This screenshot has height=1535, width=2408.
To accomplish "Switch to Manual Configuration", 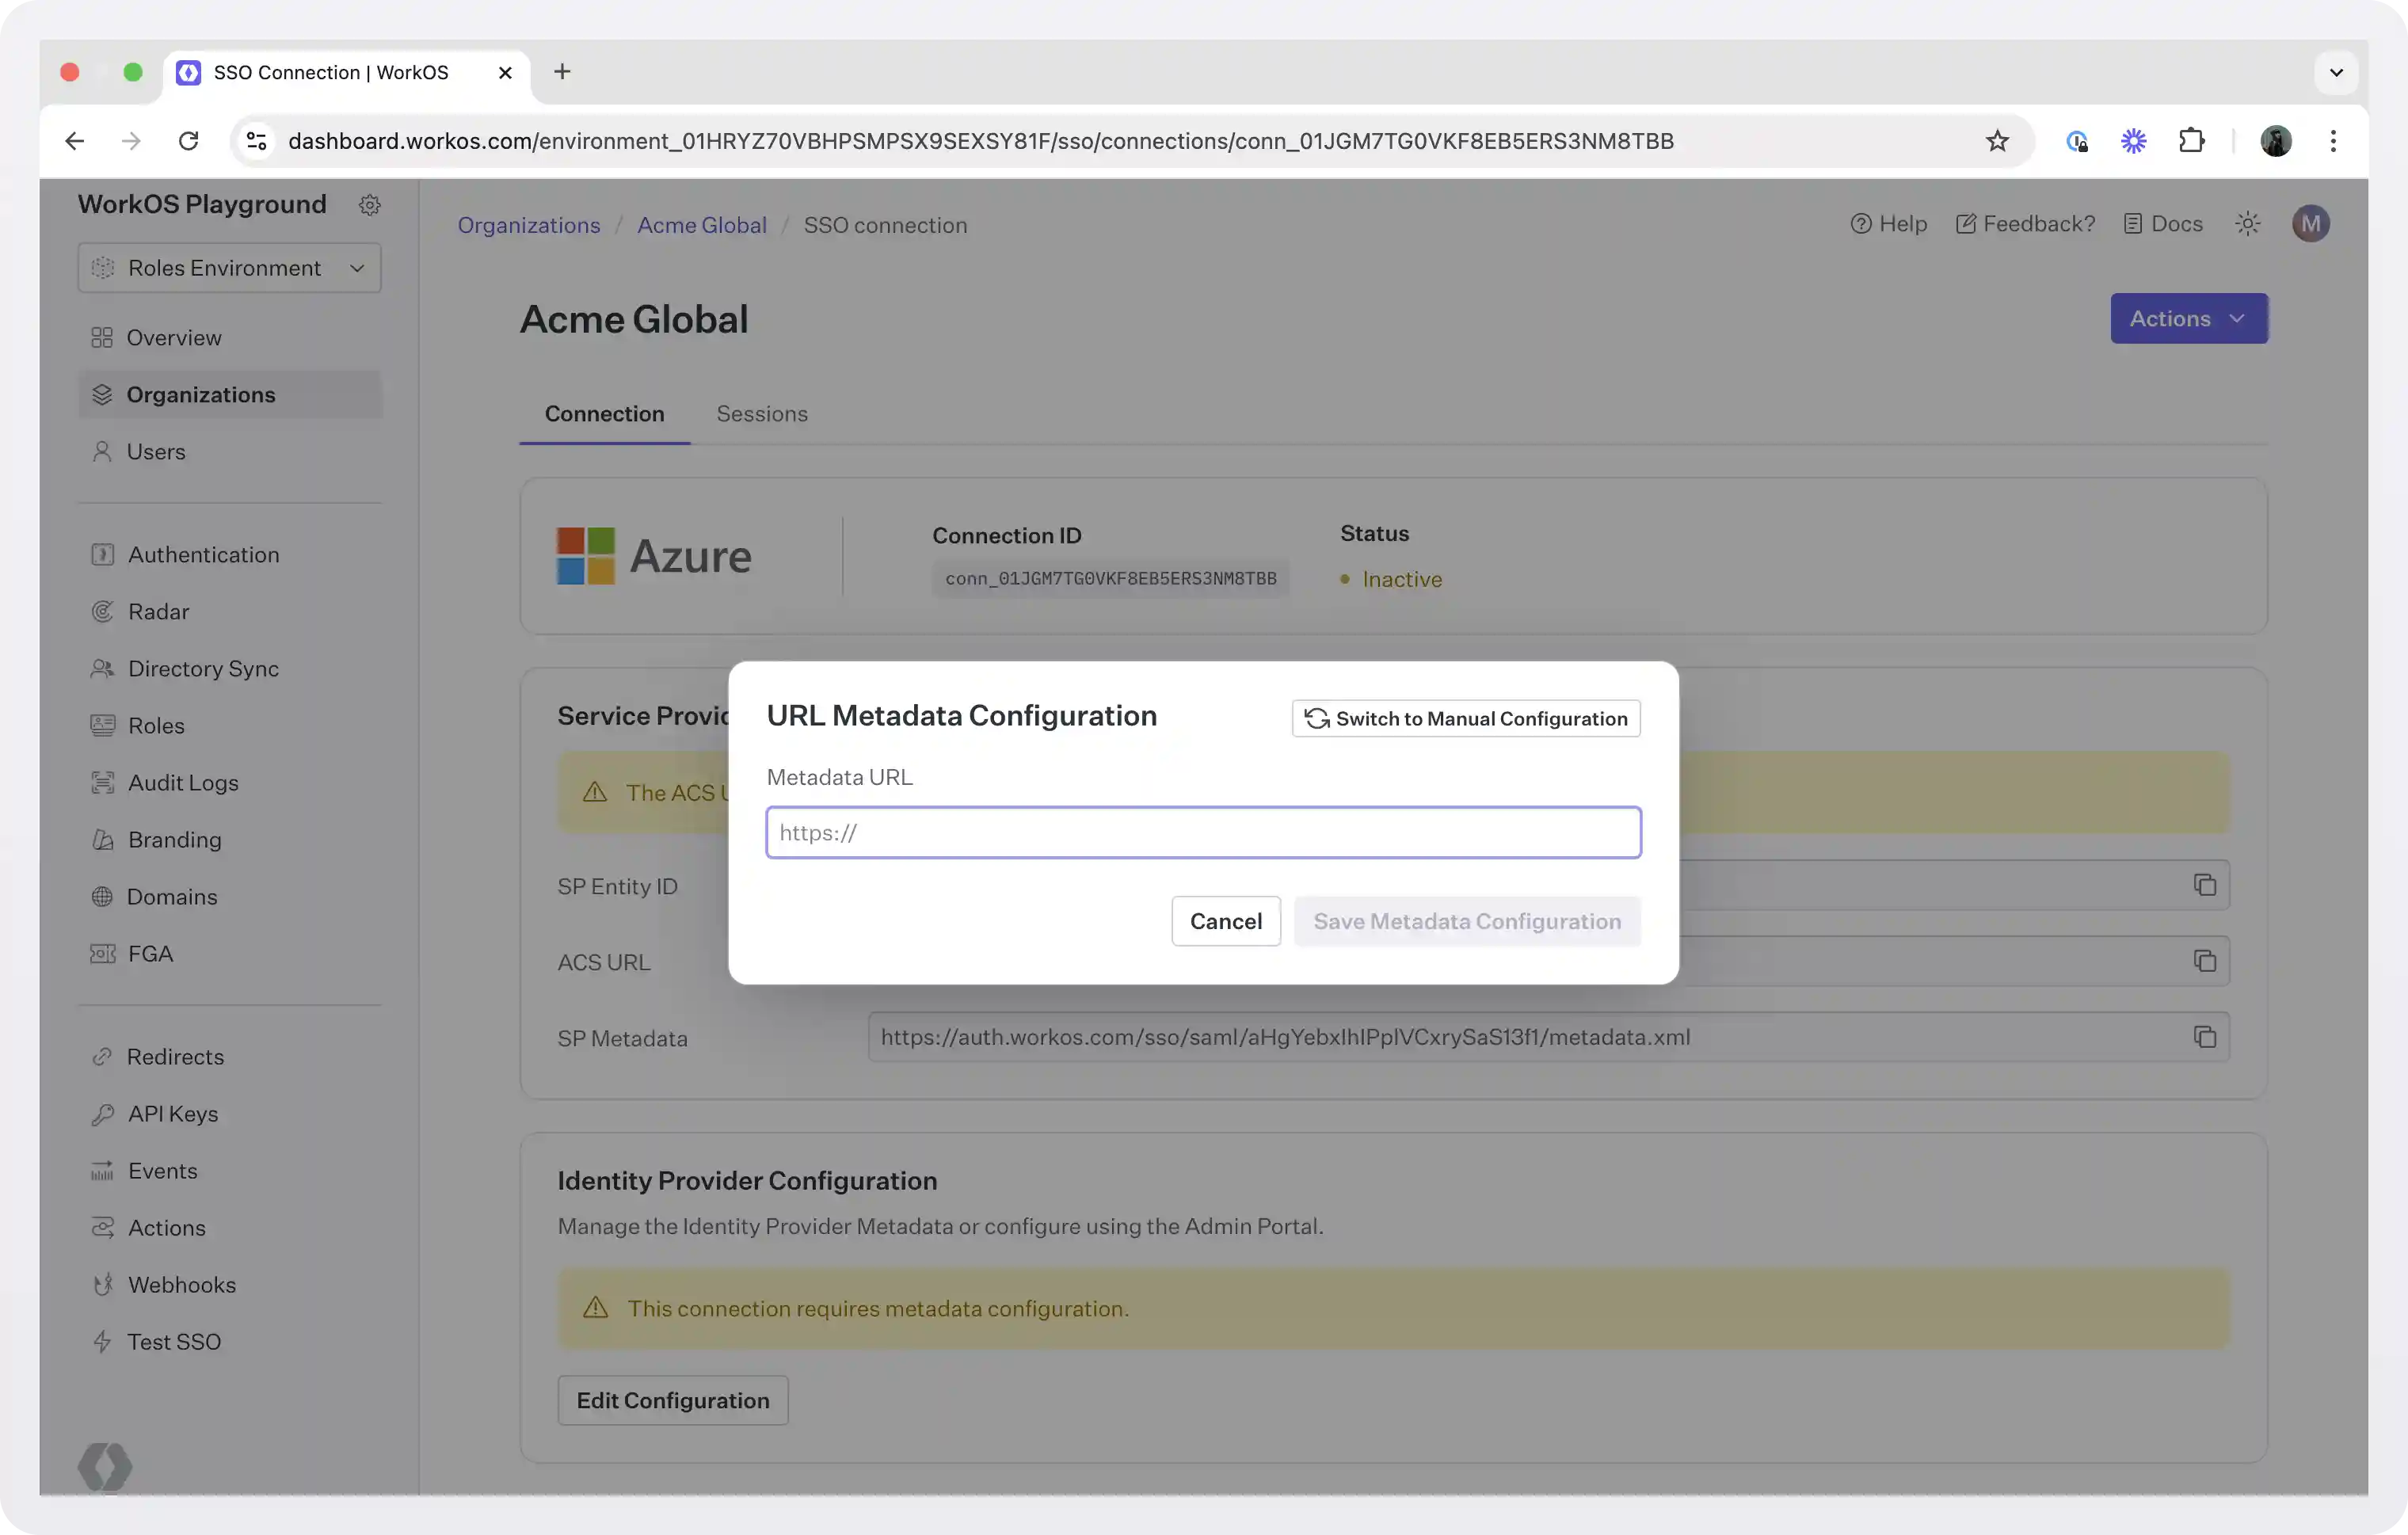I will 1465,718.
